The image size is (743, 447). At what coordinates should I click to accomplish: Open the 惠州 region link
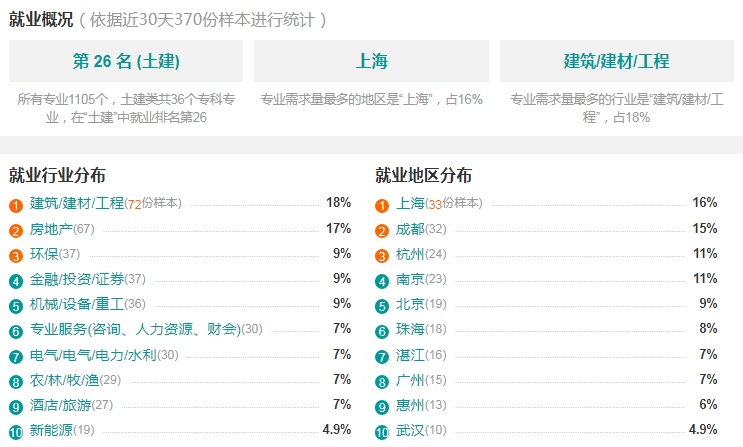(x=410, y=405)
